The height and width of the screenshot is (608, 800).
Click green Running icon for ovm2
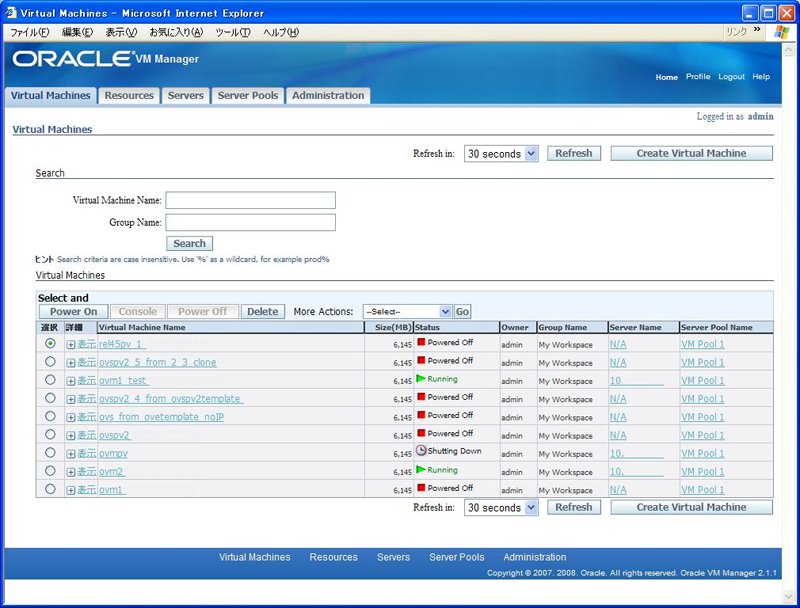click(421, 469)
